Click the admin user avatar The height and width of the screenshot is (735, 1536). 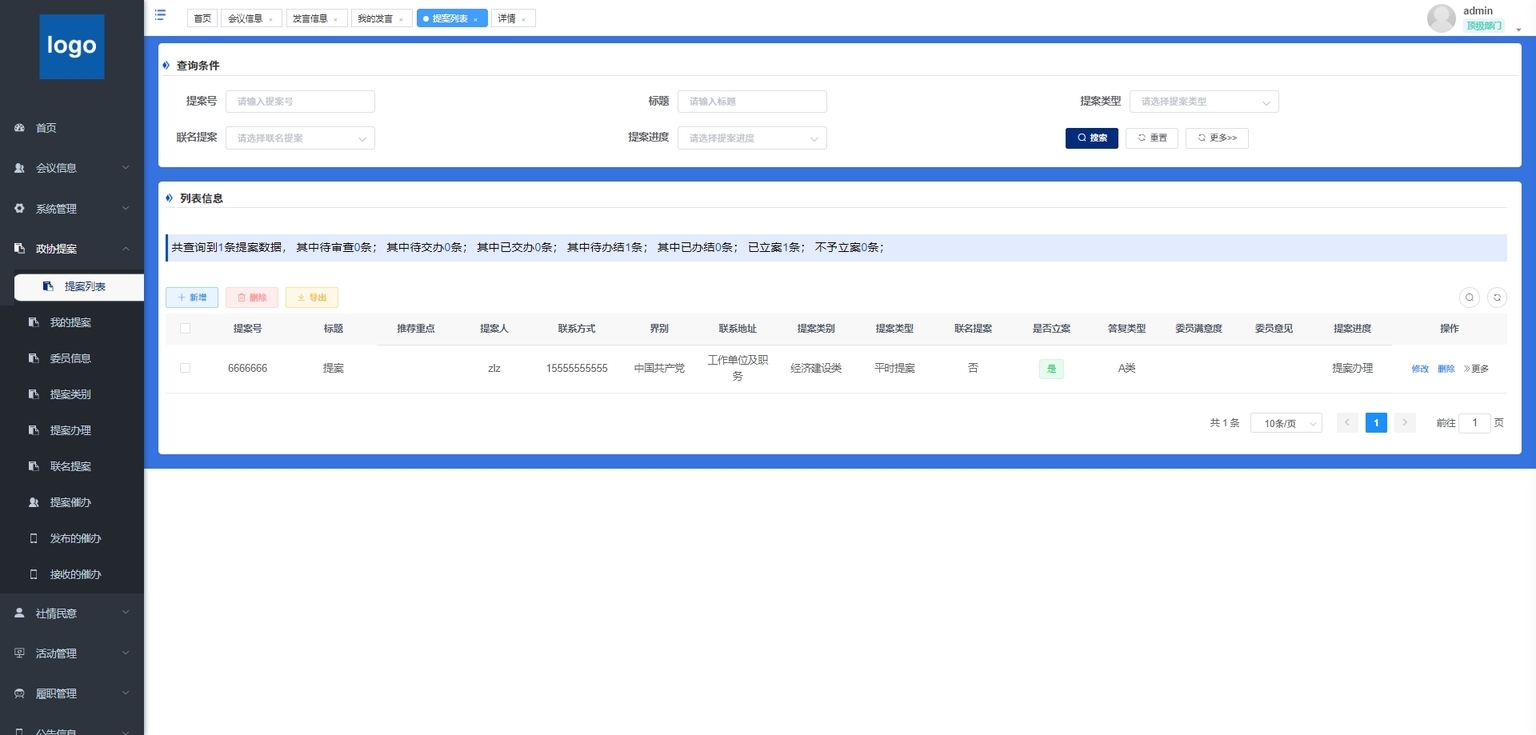(x=1441, y=18)
